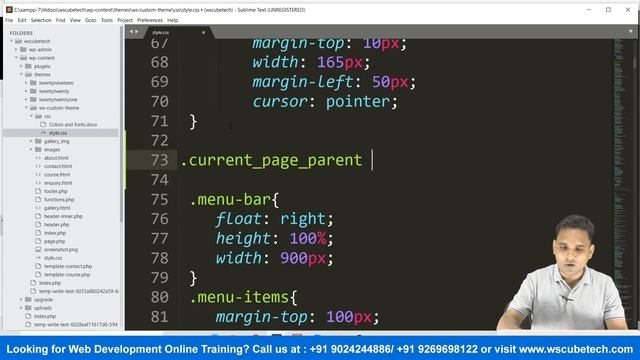The width and height of the screenshot is (640, 360).
Task: Click the Colors and fonts.docx file icon
Action: coord(43,124)
